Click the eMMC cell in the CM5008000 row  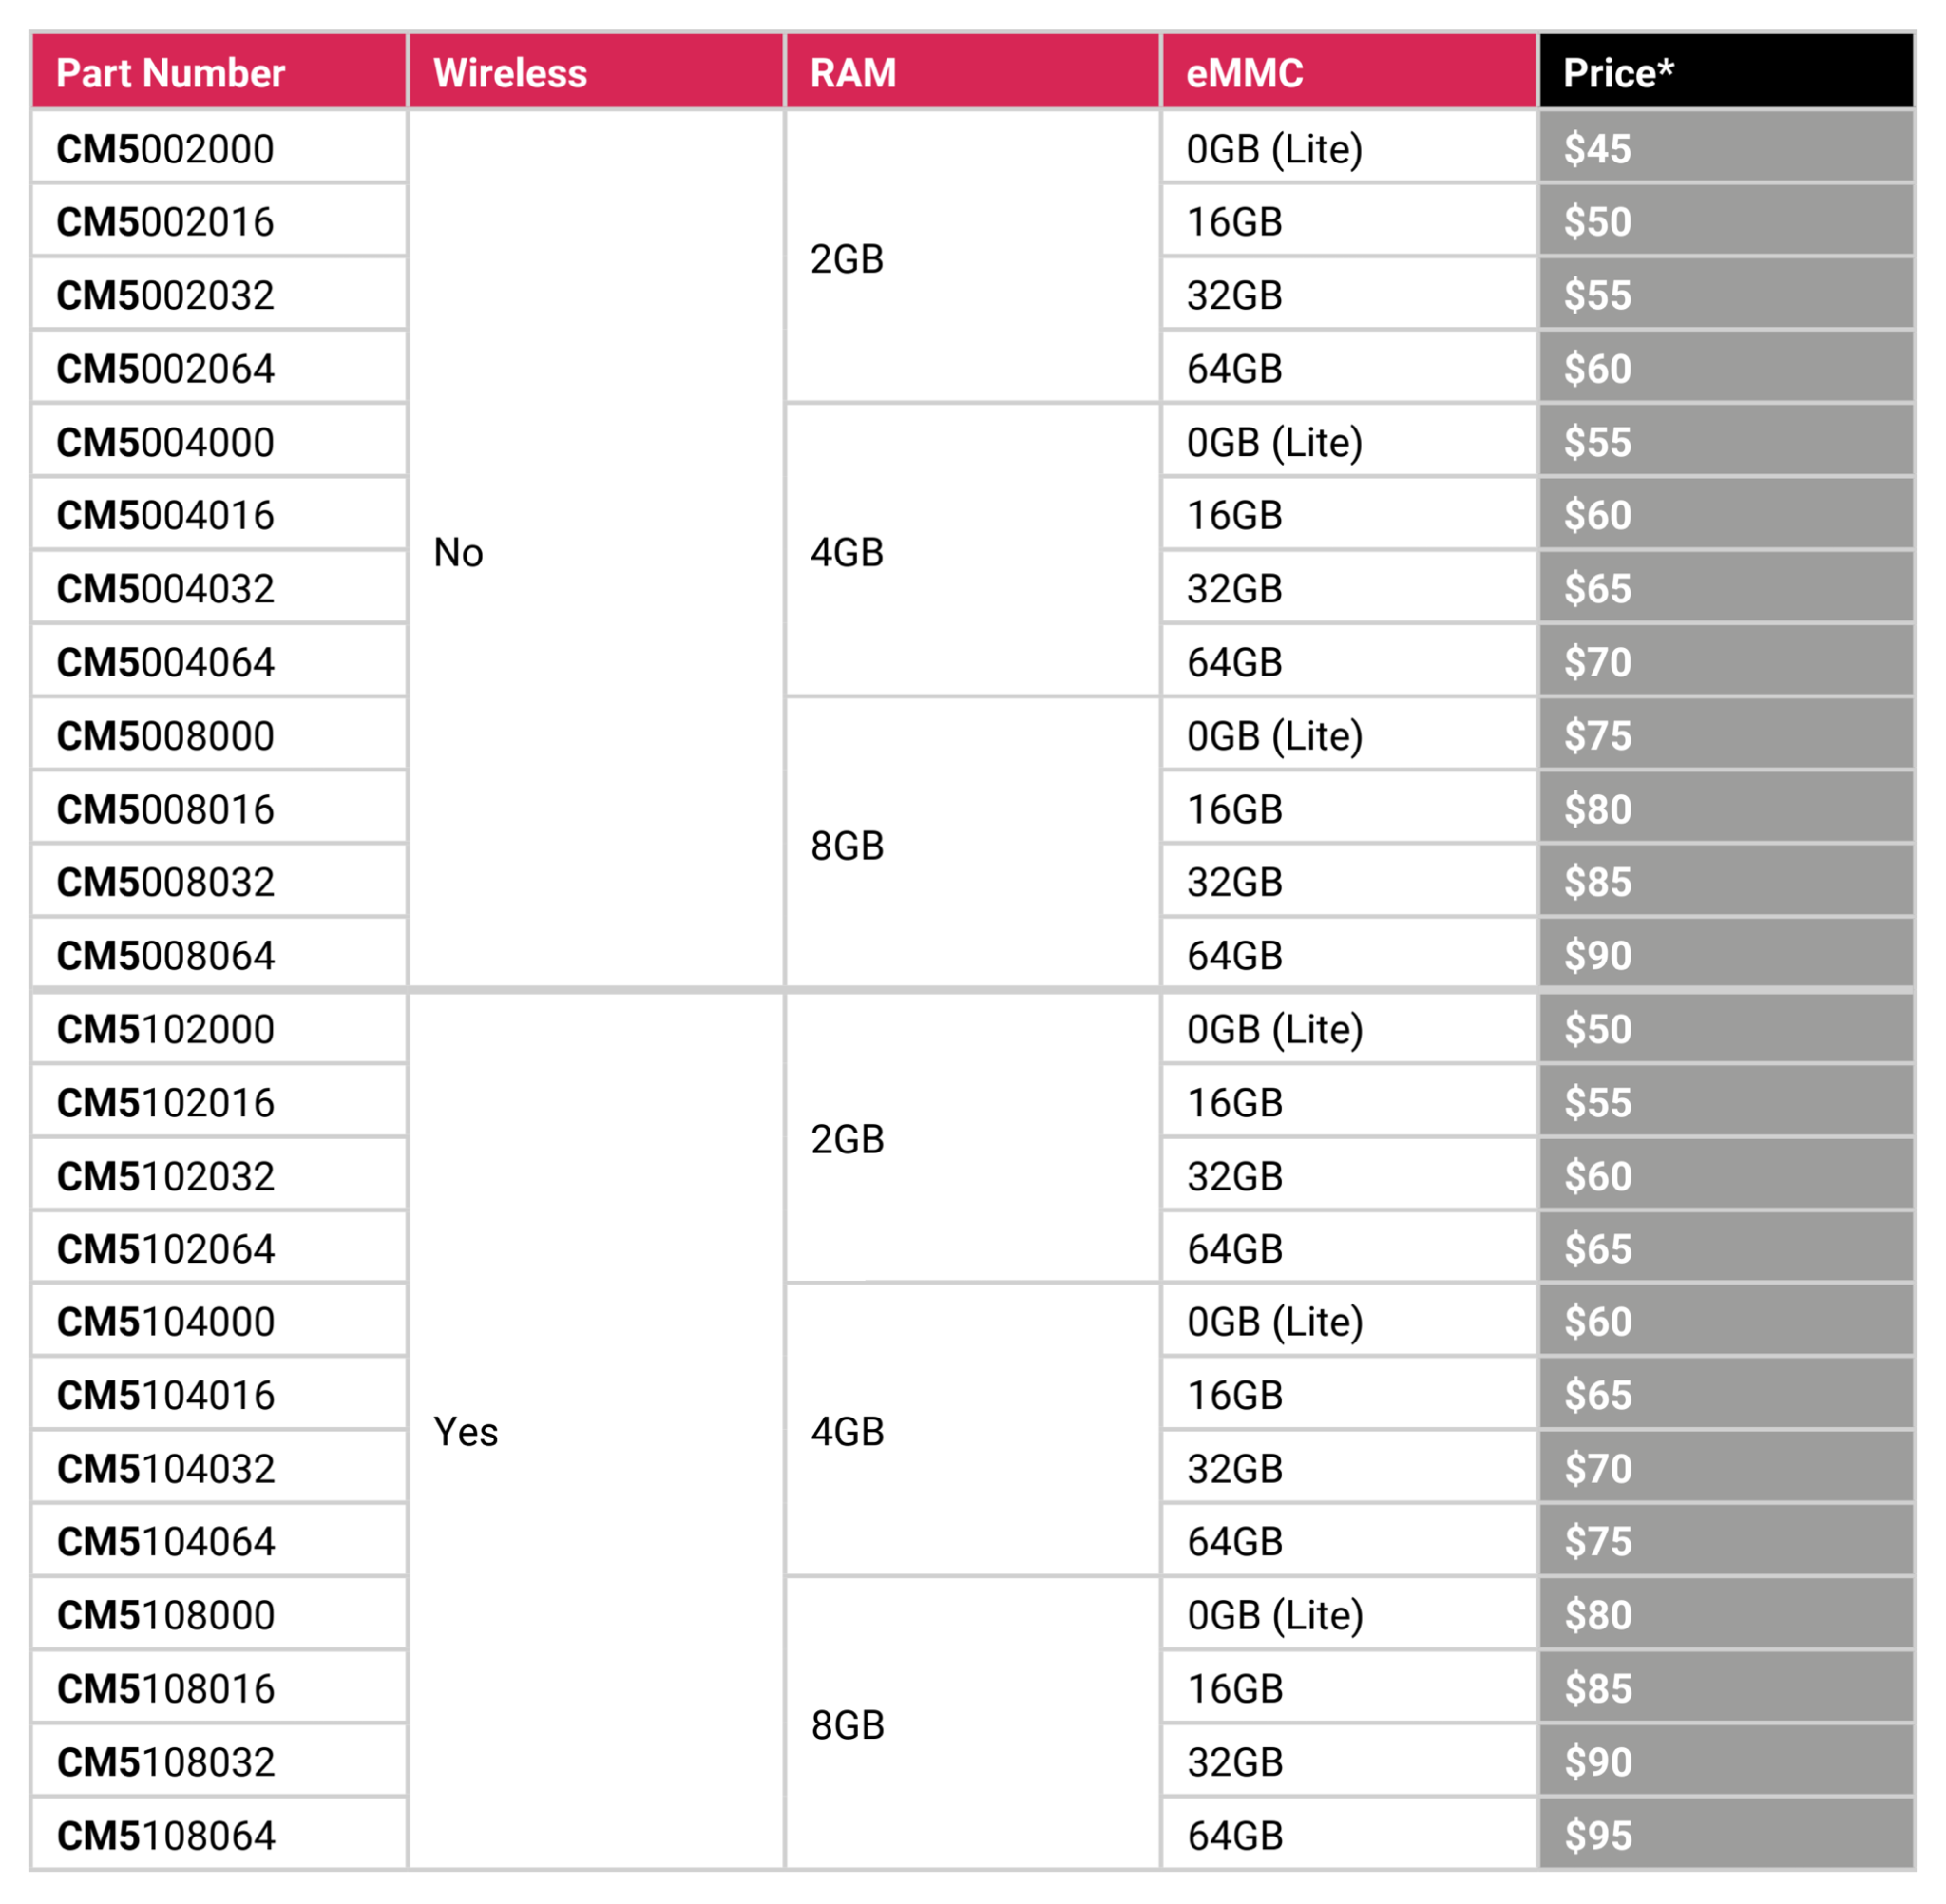pyautogui.click(x=1274, y=736)
